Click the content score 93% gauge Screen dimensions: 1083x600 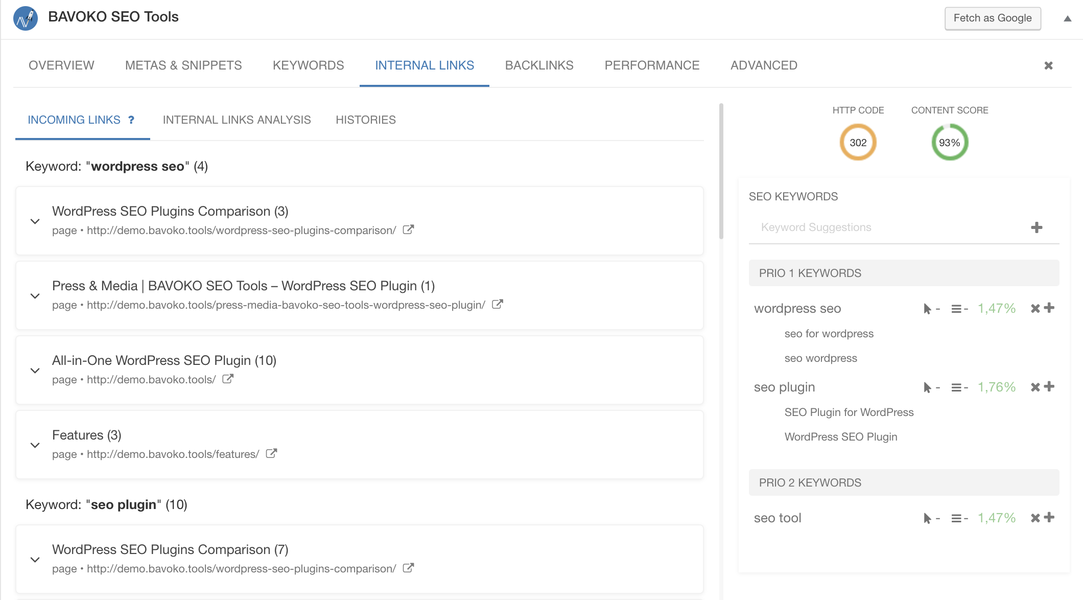coord(950,142)
